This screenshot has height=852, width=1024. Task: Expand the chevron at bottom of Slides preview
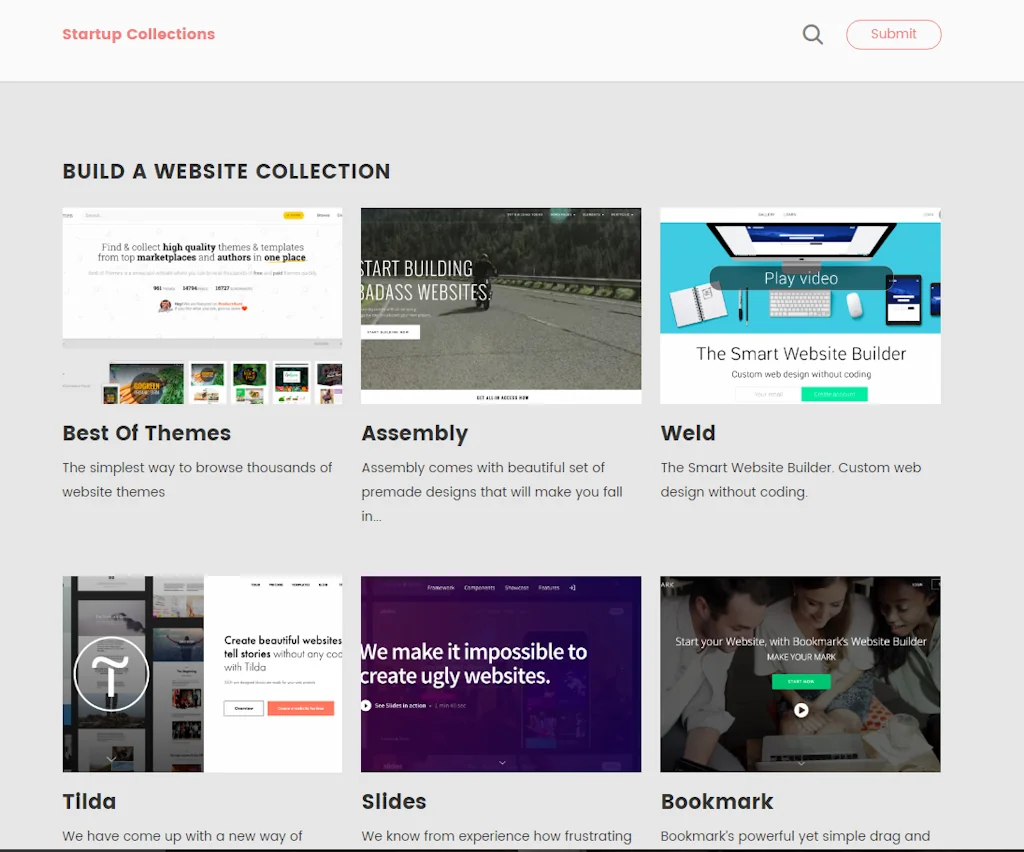pos(502,762)
